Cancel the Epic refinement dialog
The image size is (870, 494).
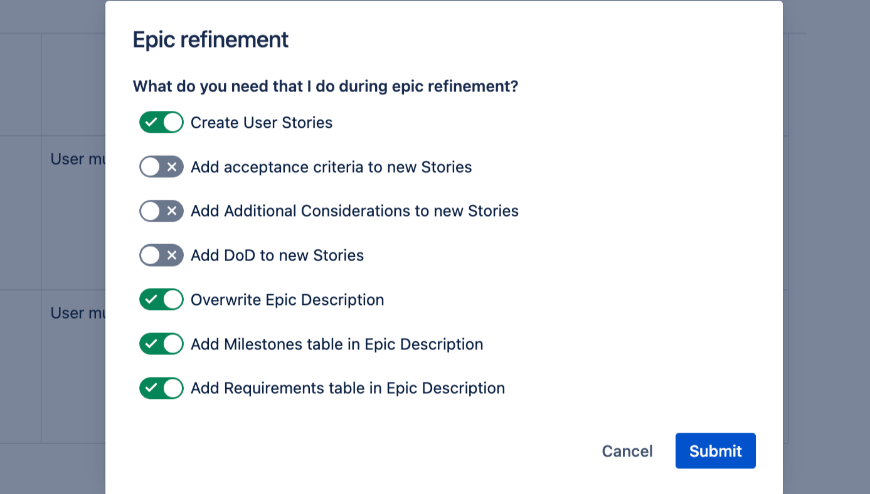(x=627, y=451)
